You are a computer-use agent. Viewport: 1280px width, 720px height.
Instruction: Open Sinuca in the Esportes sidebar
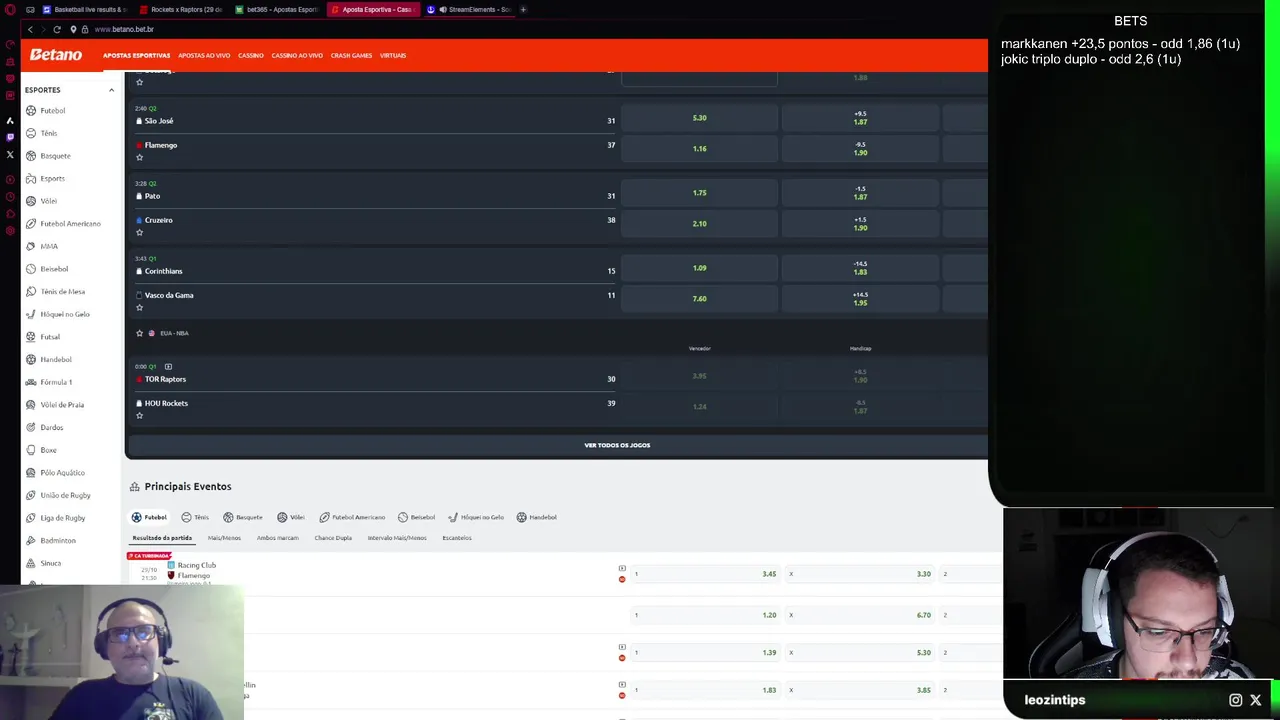tap(50, 563)
